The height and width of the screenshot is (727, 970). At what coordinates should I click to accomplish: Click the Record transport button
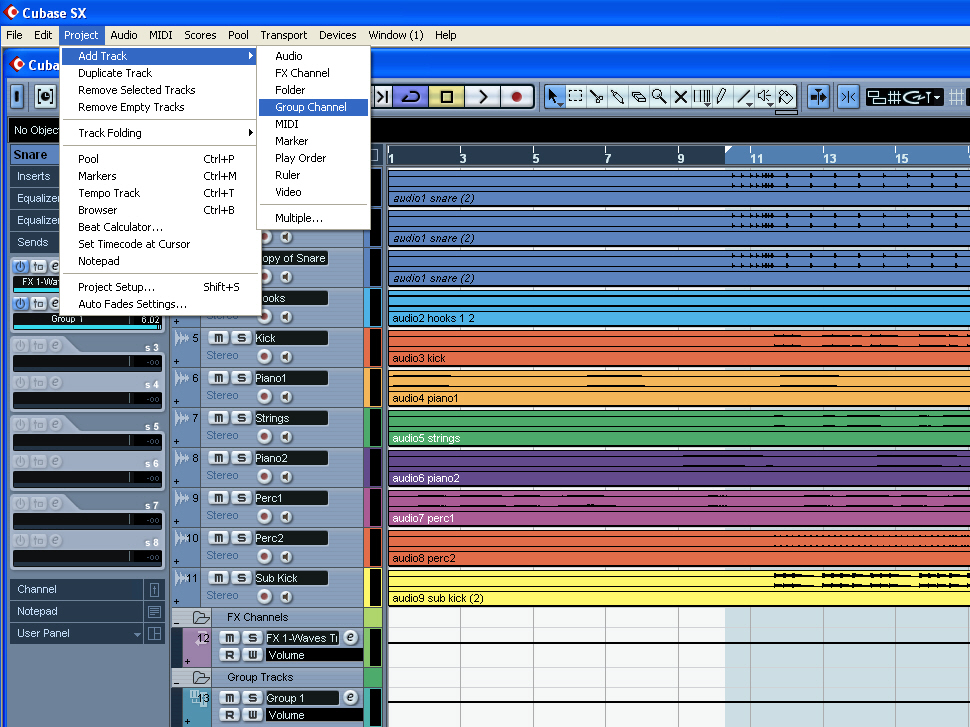click(517, 97)
